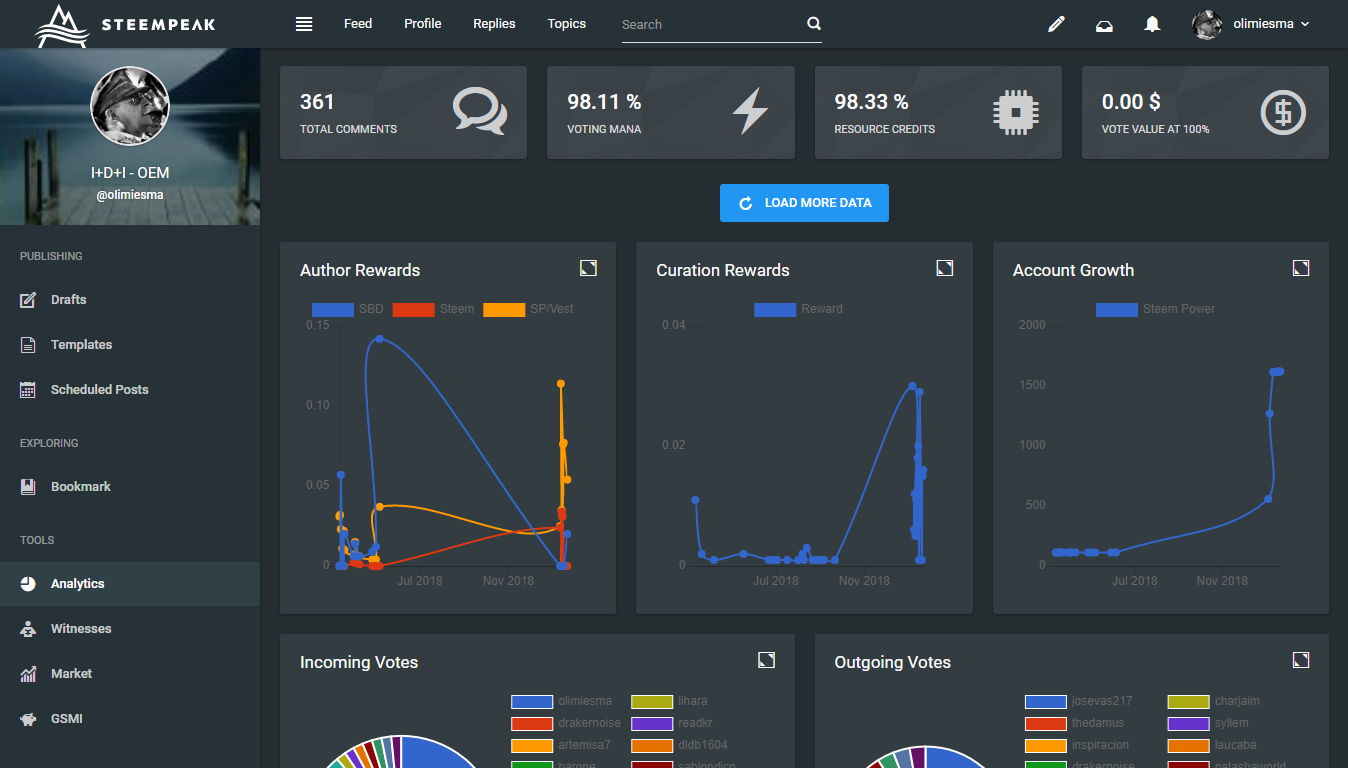Expand the Curation Rewards chart
1348x768 pixels.
tap(944, 268)
